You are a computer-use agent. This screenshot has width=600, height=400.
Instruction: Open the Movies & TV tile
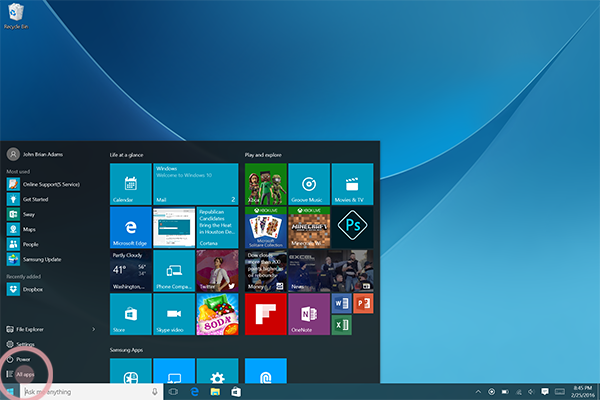[x=352, y=184]
